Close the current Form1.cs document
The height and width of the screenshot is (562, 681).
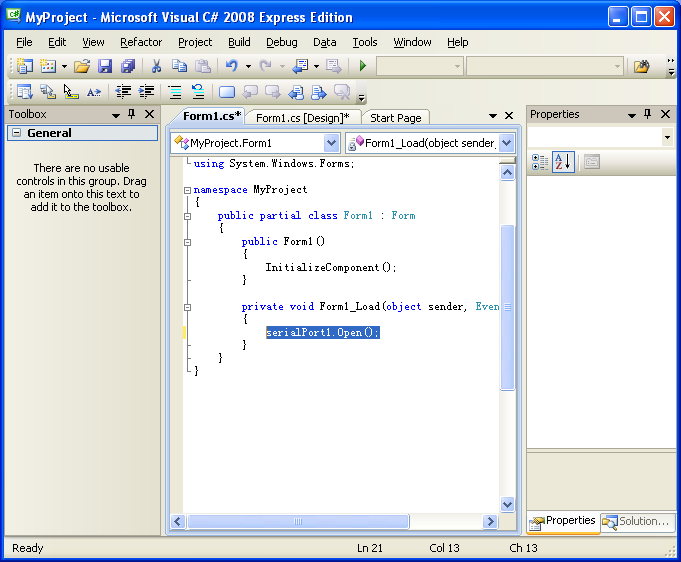(x=509, y=116)
